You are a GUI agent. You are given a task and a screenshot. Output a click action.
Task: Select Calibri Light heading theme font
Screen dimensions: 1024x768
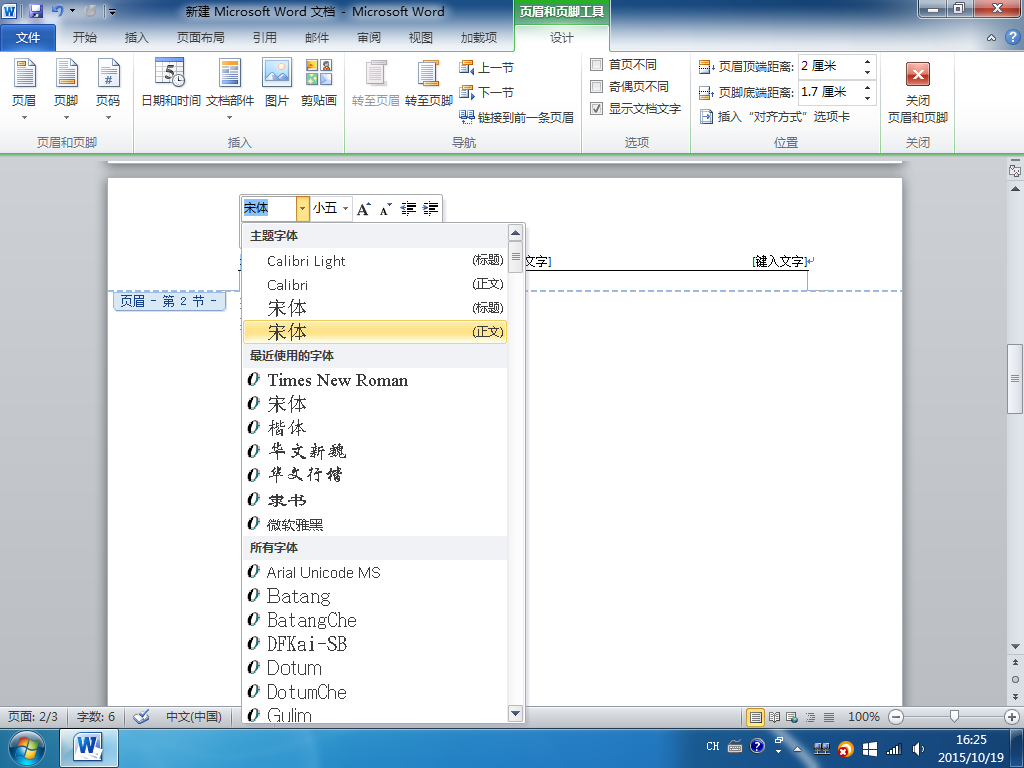pyautogui.click(x=375, y=261)
